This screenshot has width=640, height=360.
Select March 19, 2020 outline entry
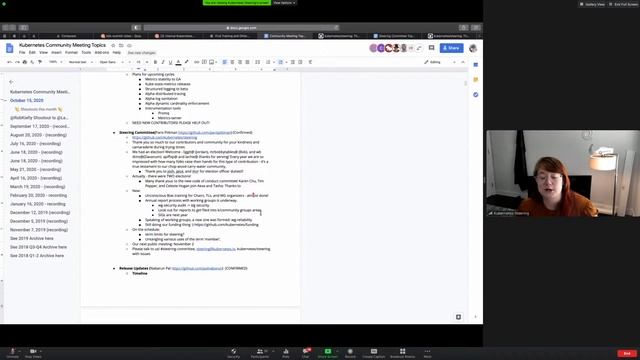click(38, 187)
